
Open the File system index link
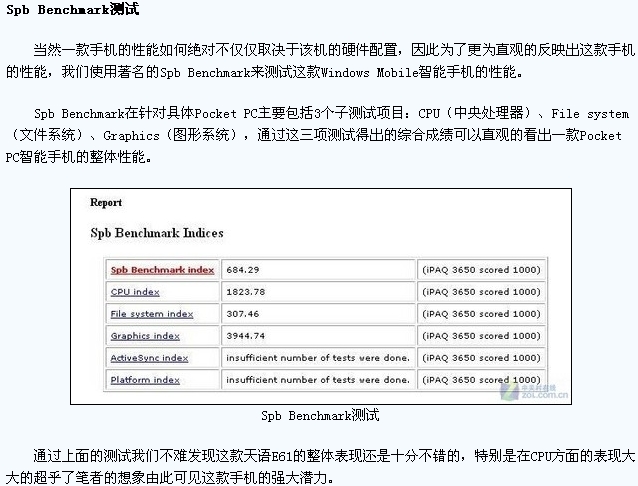pyautogui.click(x=152, y=314)
